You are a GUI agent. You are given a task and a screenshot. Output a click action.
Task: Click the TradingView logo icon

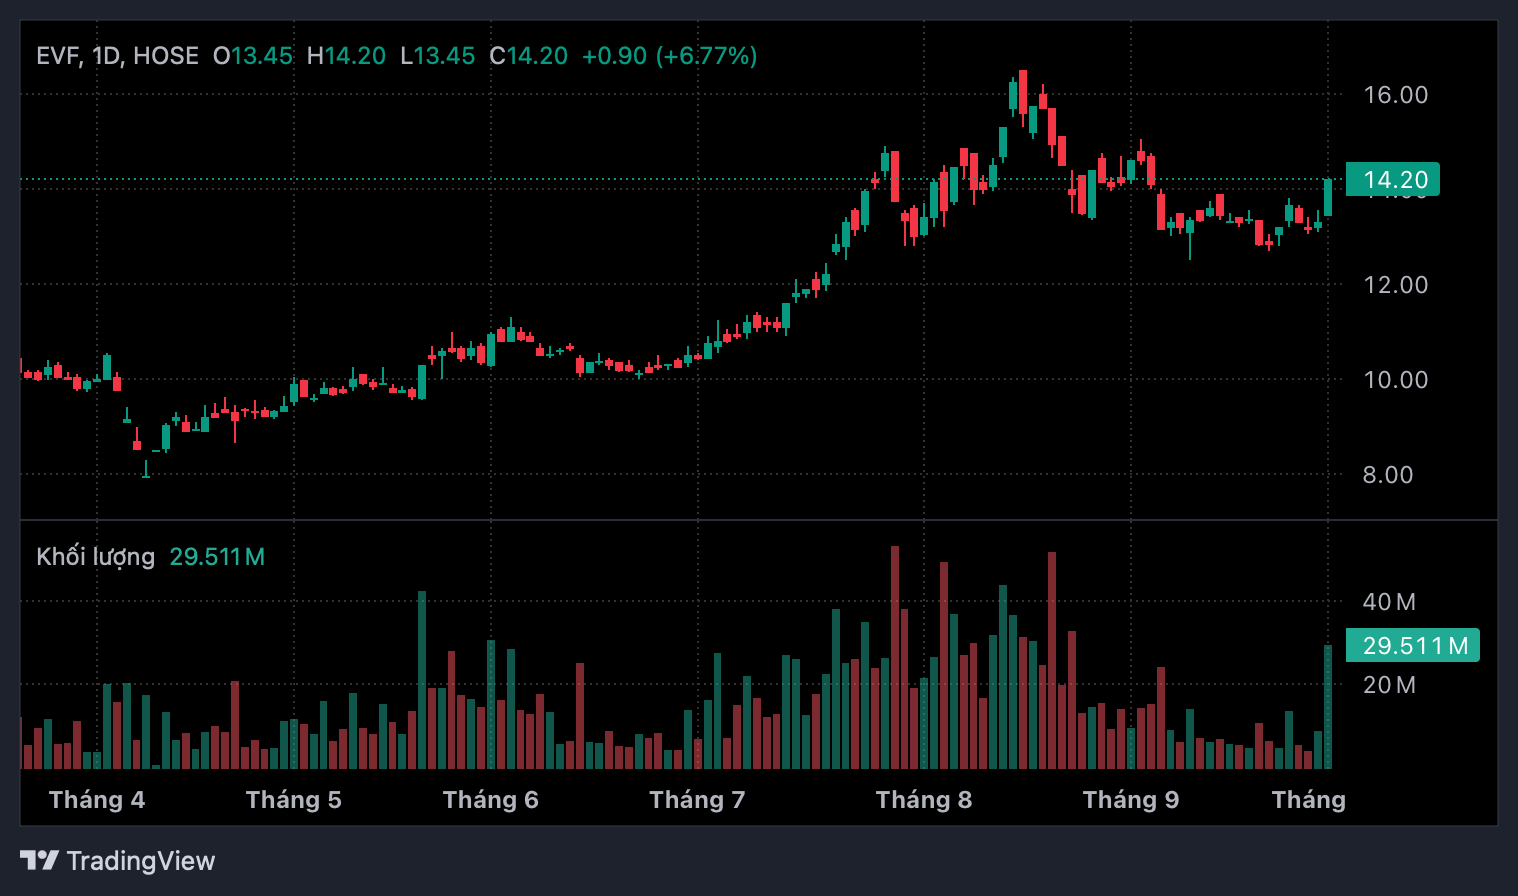click(39, 860)
